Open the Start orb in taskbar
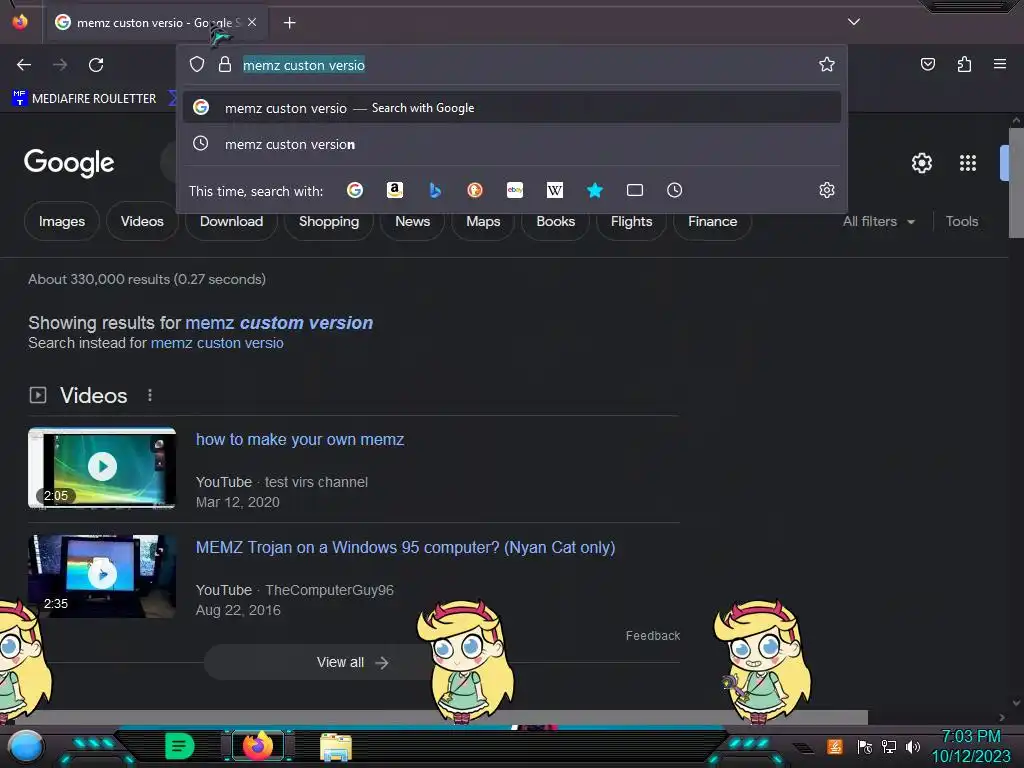 26,746
